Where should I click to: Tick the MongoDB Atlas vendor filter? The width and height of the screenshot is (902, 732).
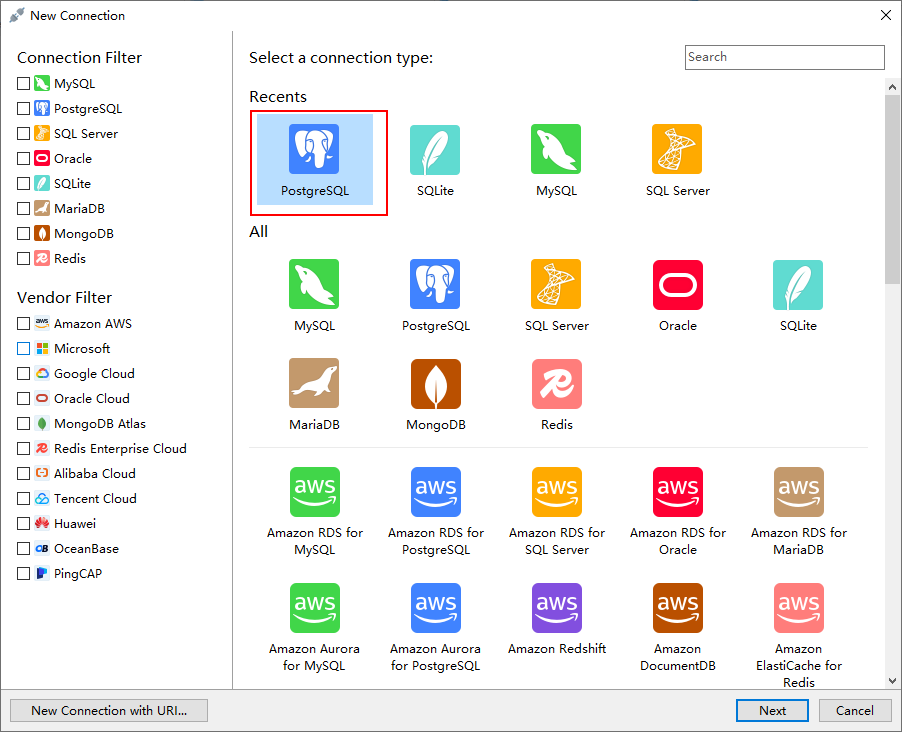pyautogui.click(x=24, y=424)
